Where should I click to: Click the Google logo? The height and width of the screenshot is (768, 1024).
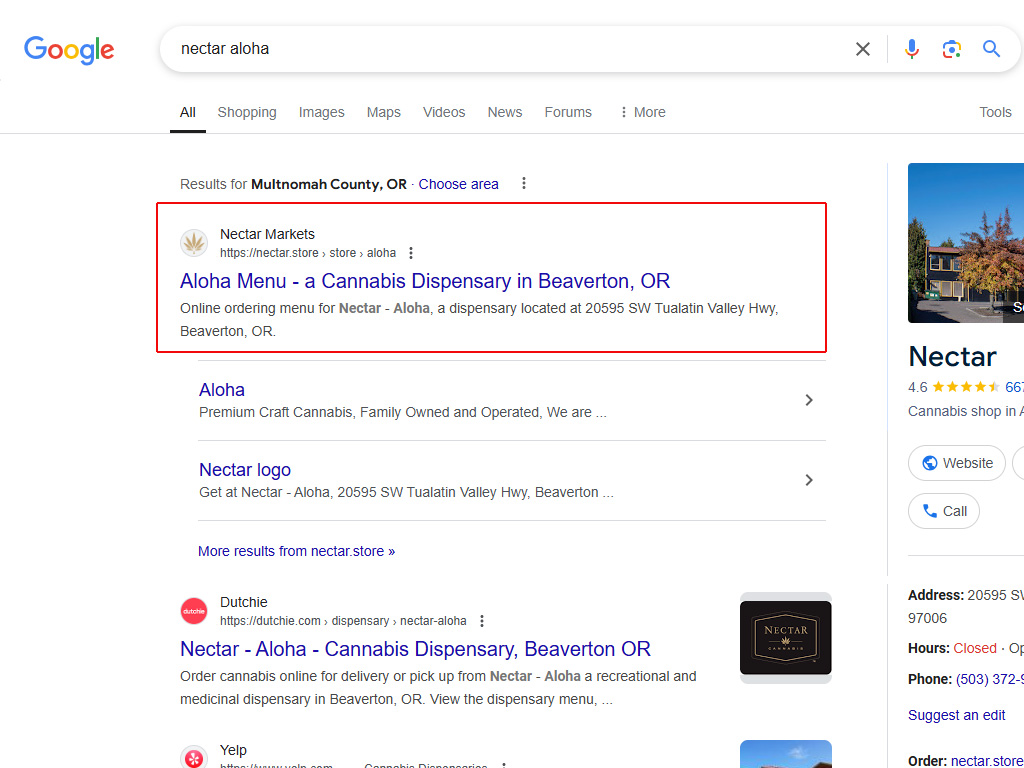tap(69, 49)
